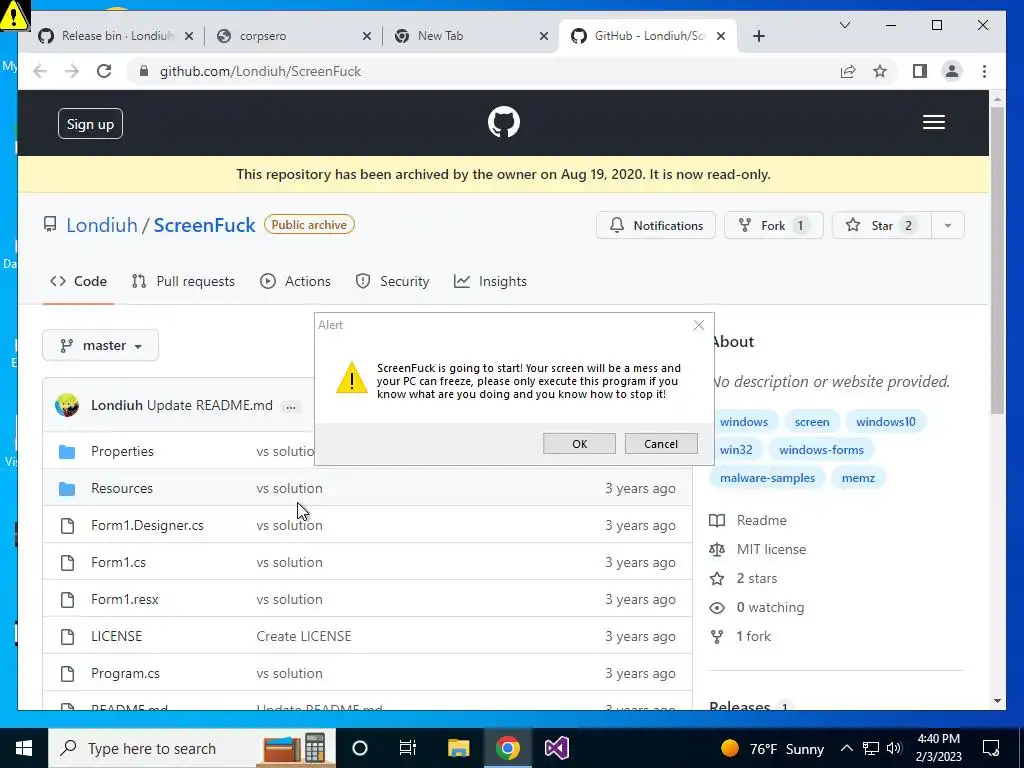Viewport: 1024px width, 768px height.
Task: Click the Cortana circle icon on taskbar
Action: tap(360, 748)
